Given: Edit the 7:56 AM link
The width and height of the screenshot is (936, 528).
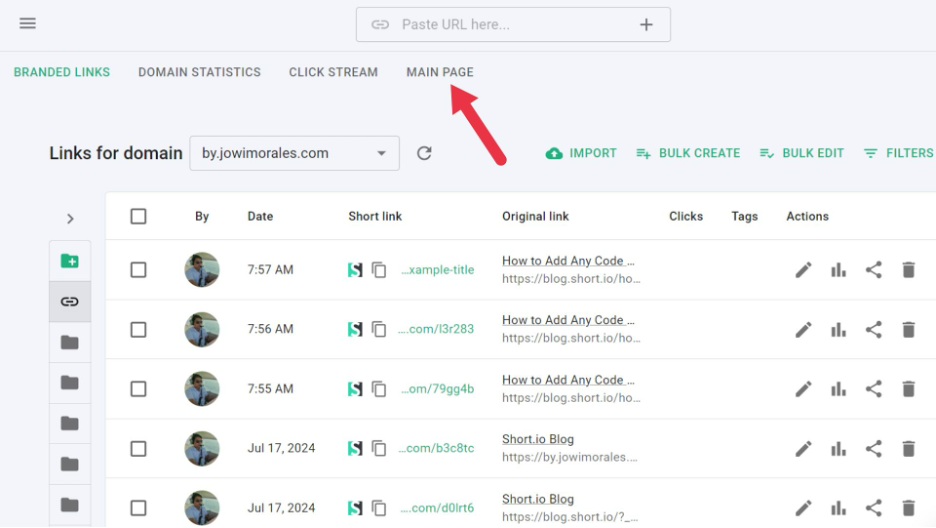Looking at the screenshot, I should click(x=803, y=329).
